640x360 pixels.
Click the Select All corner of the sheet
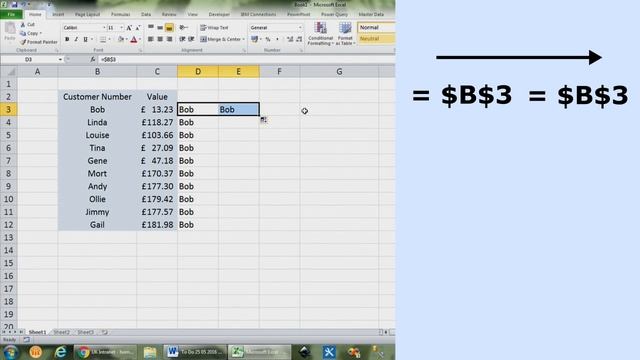coord(9,72)
